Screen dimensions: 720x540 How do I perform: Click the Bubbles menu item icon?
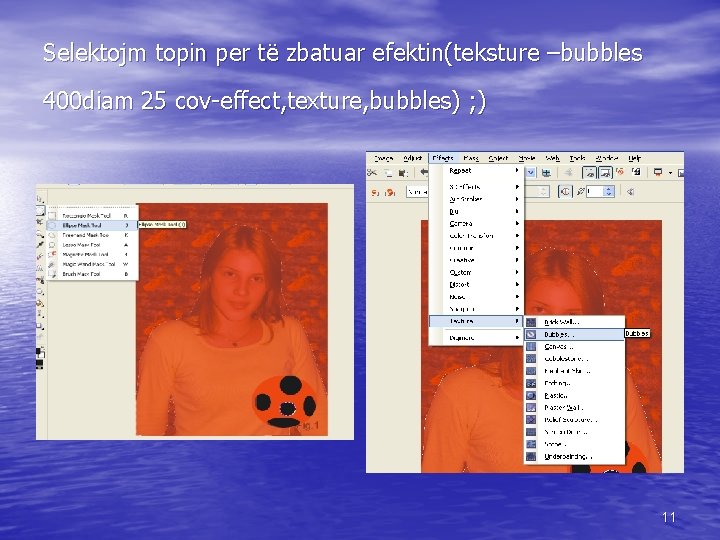(x=531, y=334)
